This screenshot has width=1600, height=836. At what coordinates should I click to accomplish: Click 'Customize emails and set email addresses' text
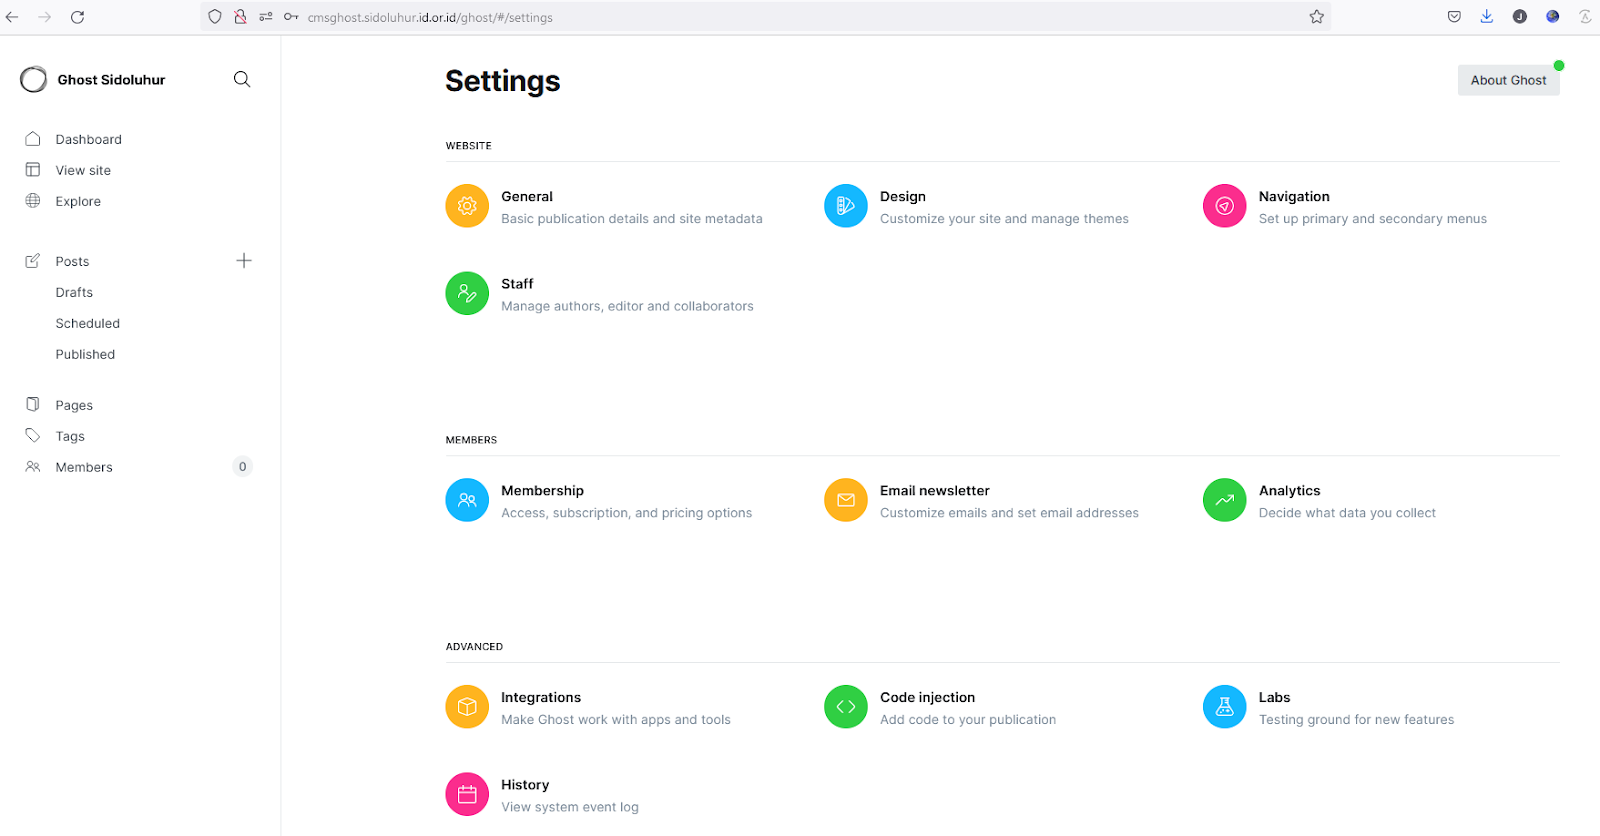[x=1009, y=513]
